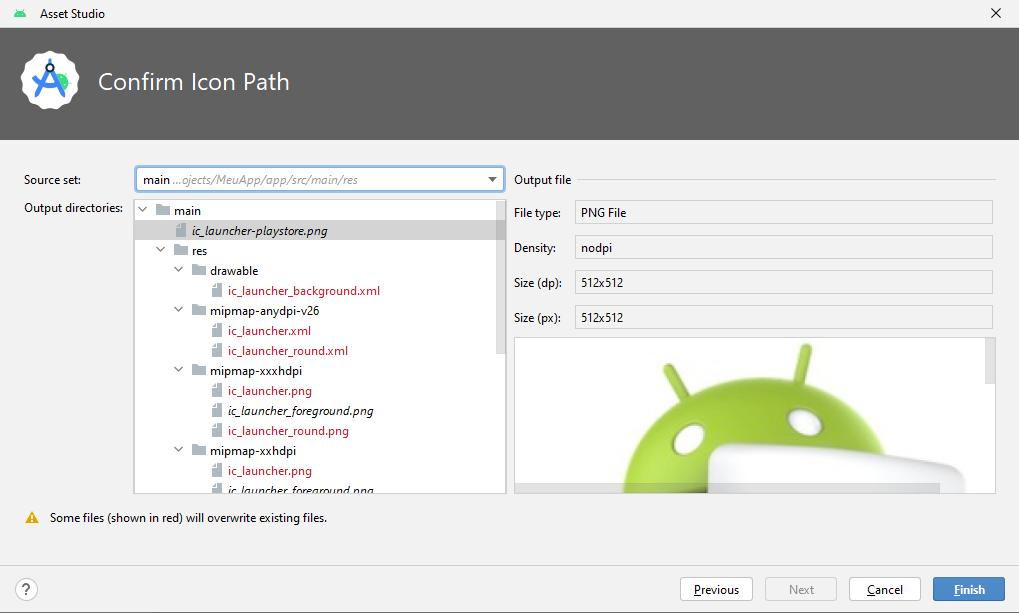The width and height of the screenshot is (1019, 613).
Task: Open the Source set dropdown
Action: tap(493, 180)
